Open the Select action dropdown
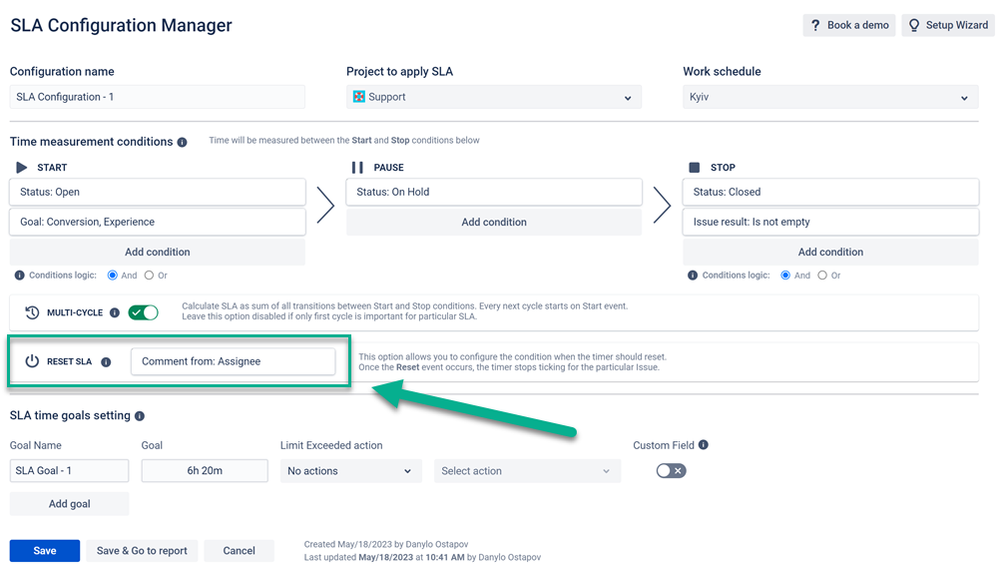The image size is (998, 571). click(527, 471)
